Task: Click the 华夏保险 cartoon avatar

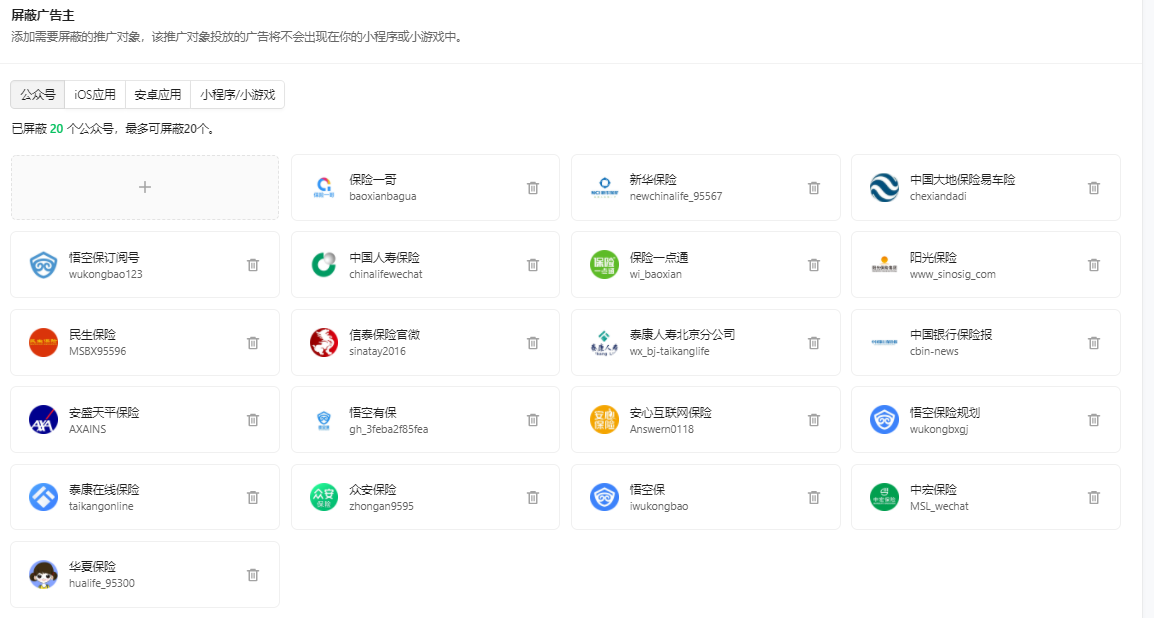Action: click(x=43, y=575)
